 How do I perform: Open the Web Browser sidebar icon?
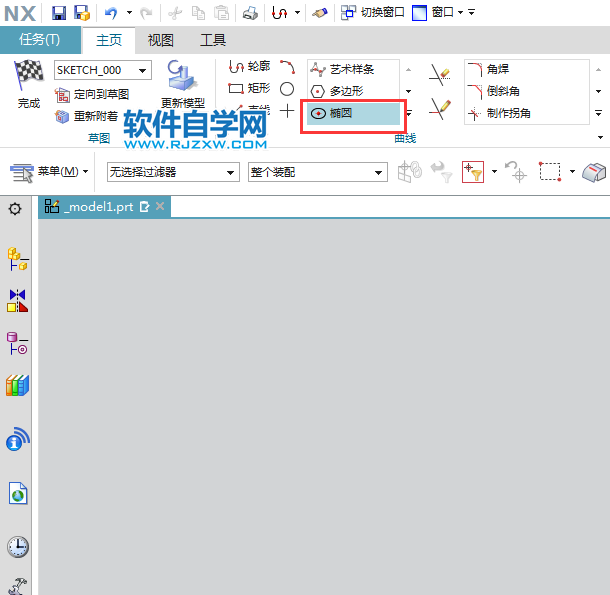coord(18,493)
